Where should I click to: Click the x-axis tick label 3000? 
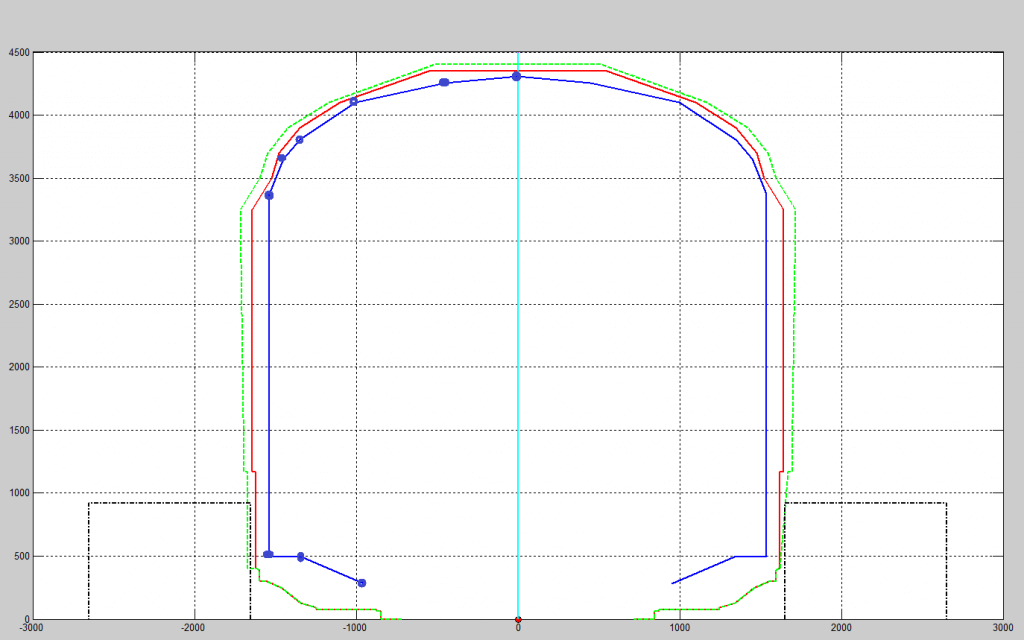coord(1002,628)
